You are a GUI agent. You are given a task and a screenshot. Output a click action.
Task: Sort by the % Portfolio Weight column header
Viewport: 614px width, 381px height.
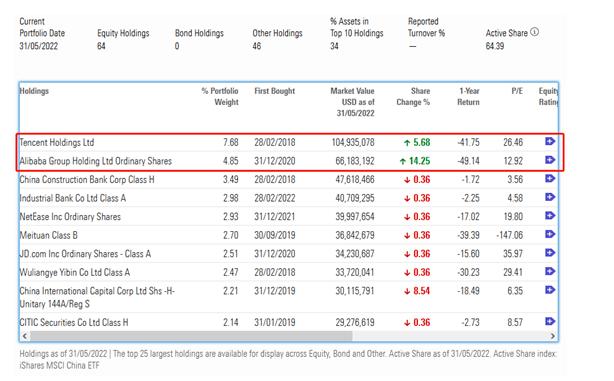(x=220, y=96)
